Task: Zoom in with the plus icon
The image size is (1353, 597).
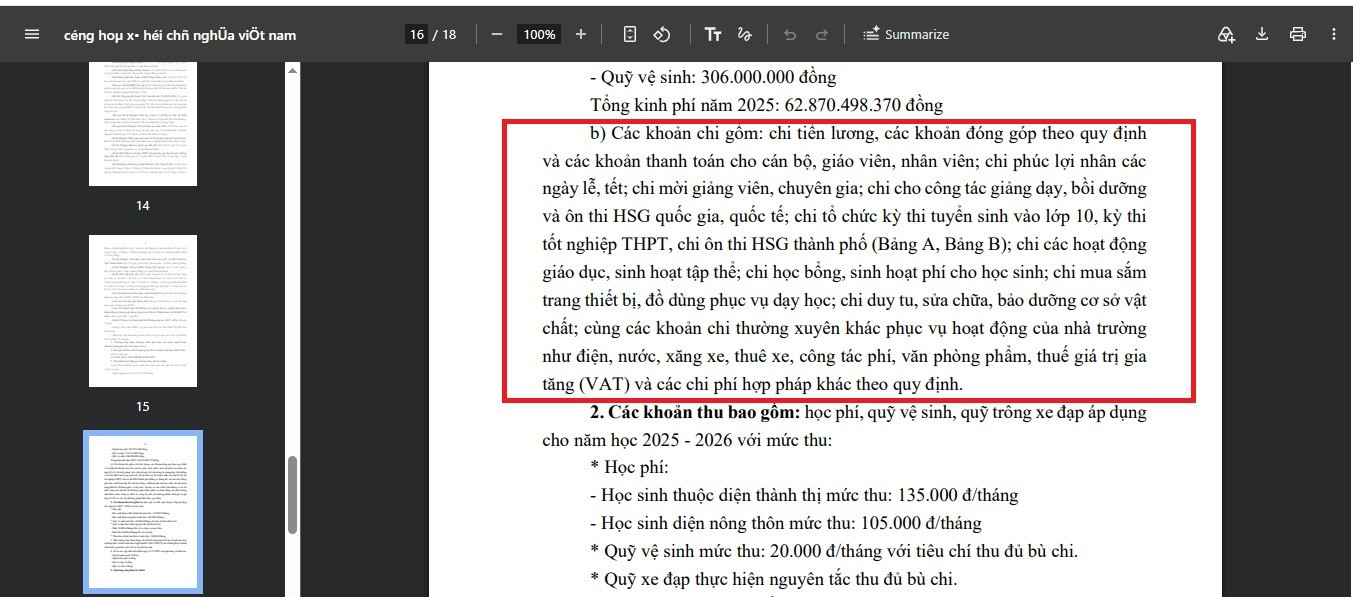Action: 581,34
